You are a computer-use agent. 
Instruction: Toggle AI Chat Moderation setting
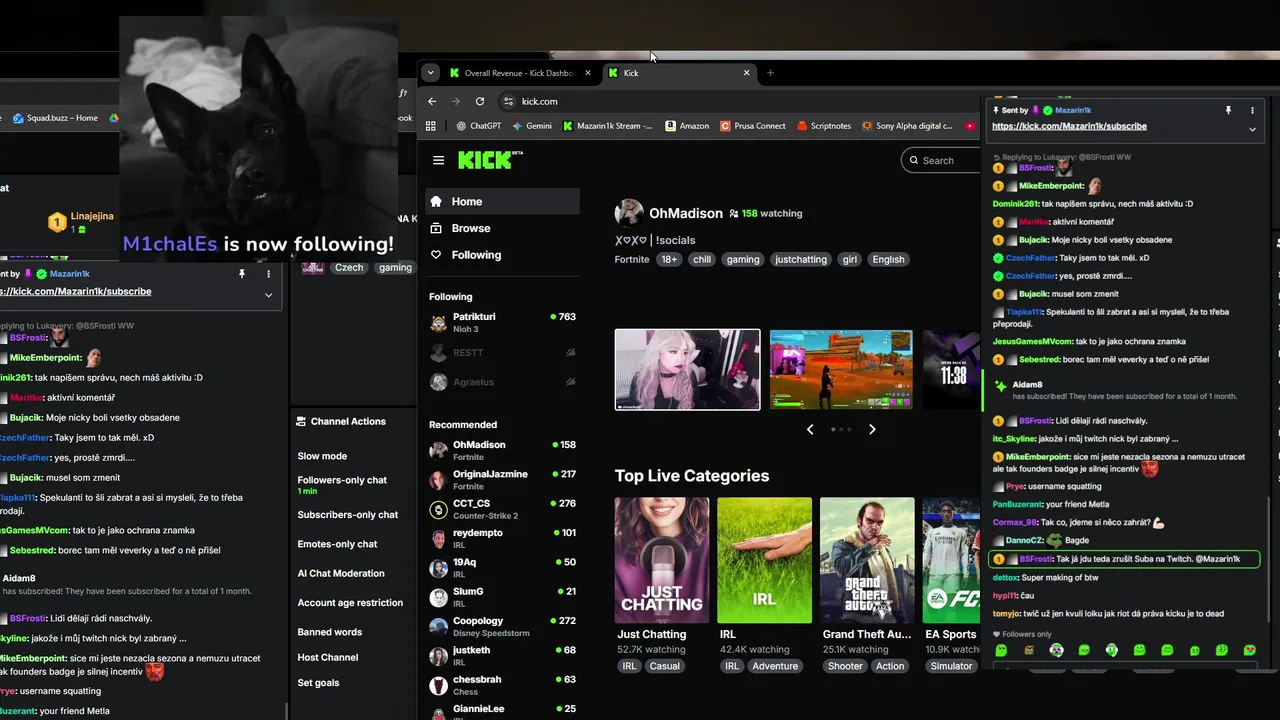(341, 574)
